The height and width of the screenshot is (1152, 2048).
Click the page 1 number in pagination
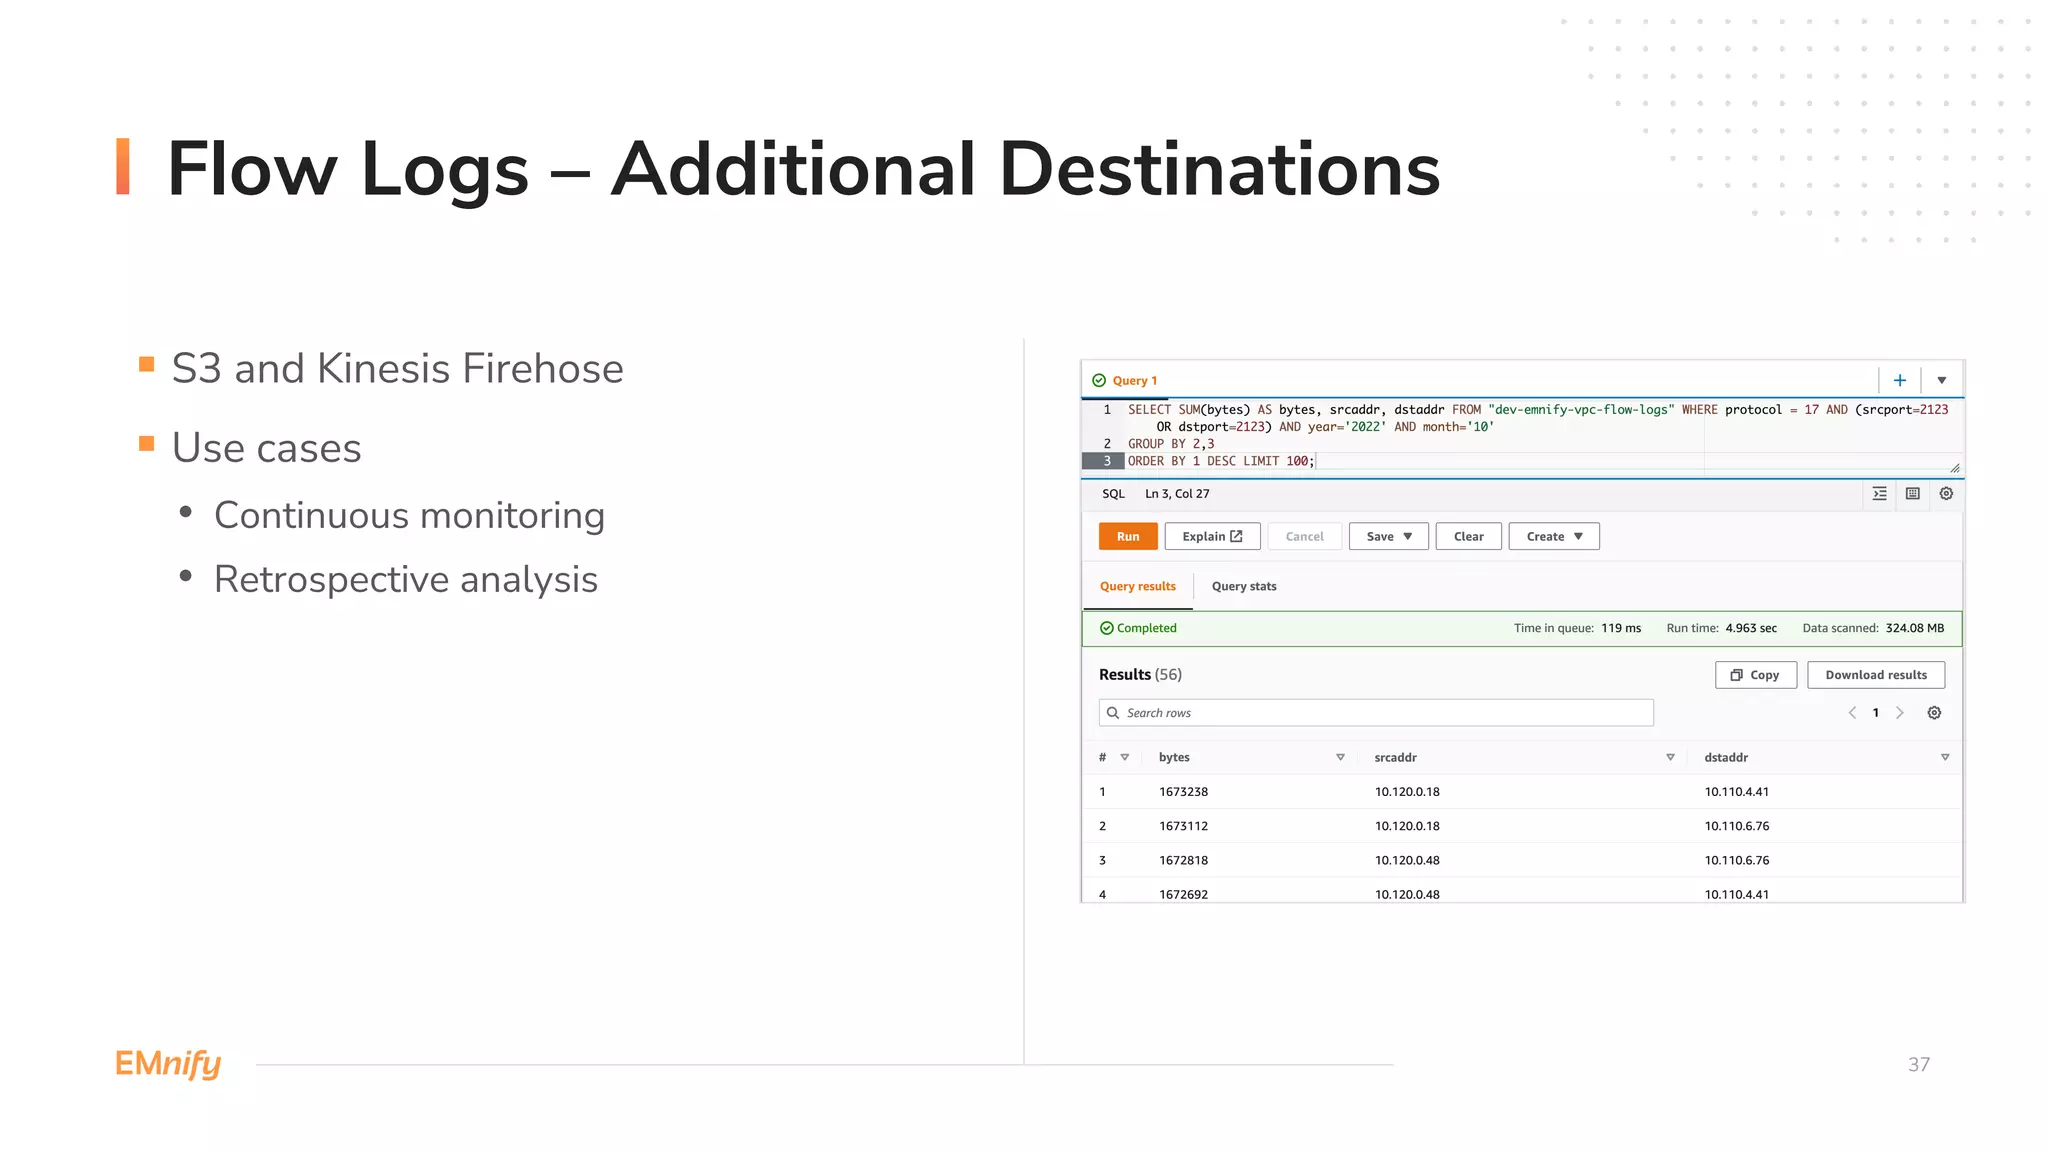point(1876,713)
